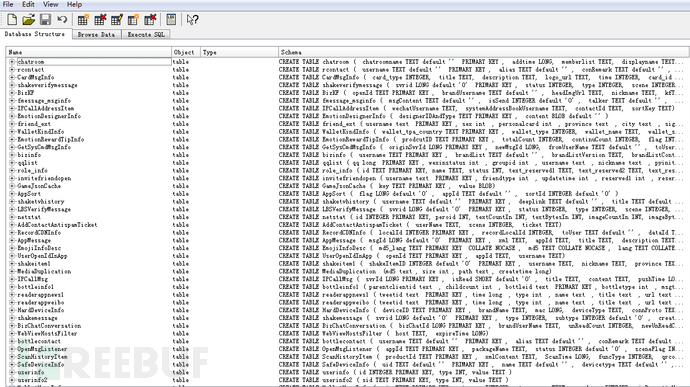Image resolution: width=690 pixels, height=387 pixels.
Task: Select the WebViewHostsFilter row name
Action: click(47, 333)
